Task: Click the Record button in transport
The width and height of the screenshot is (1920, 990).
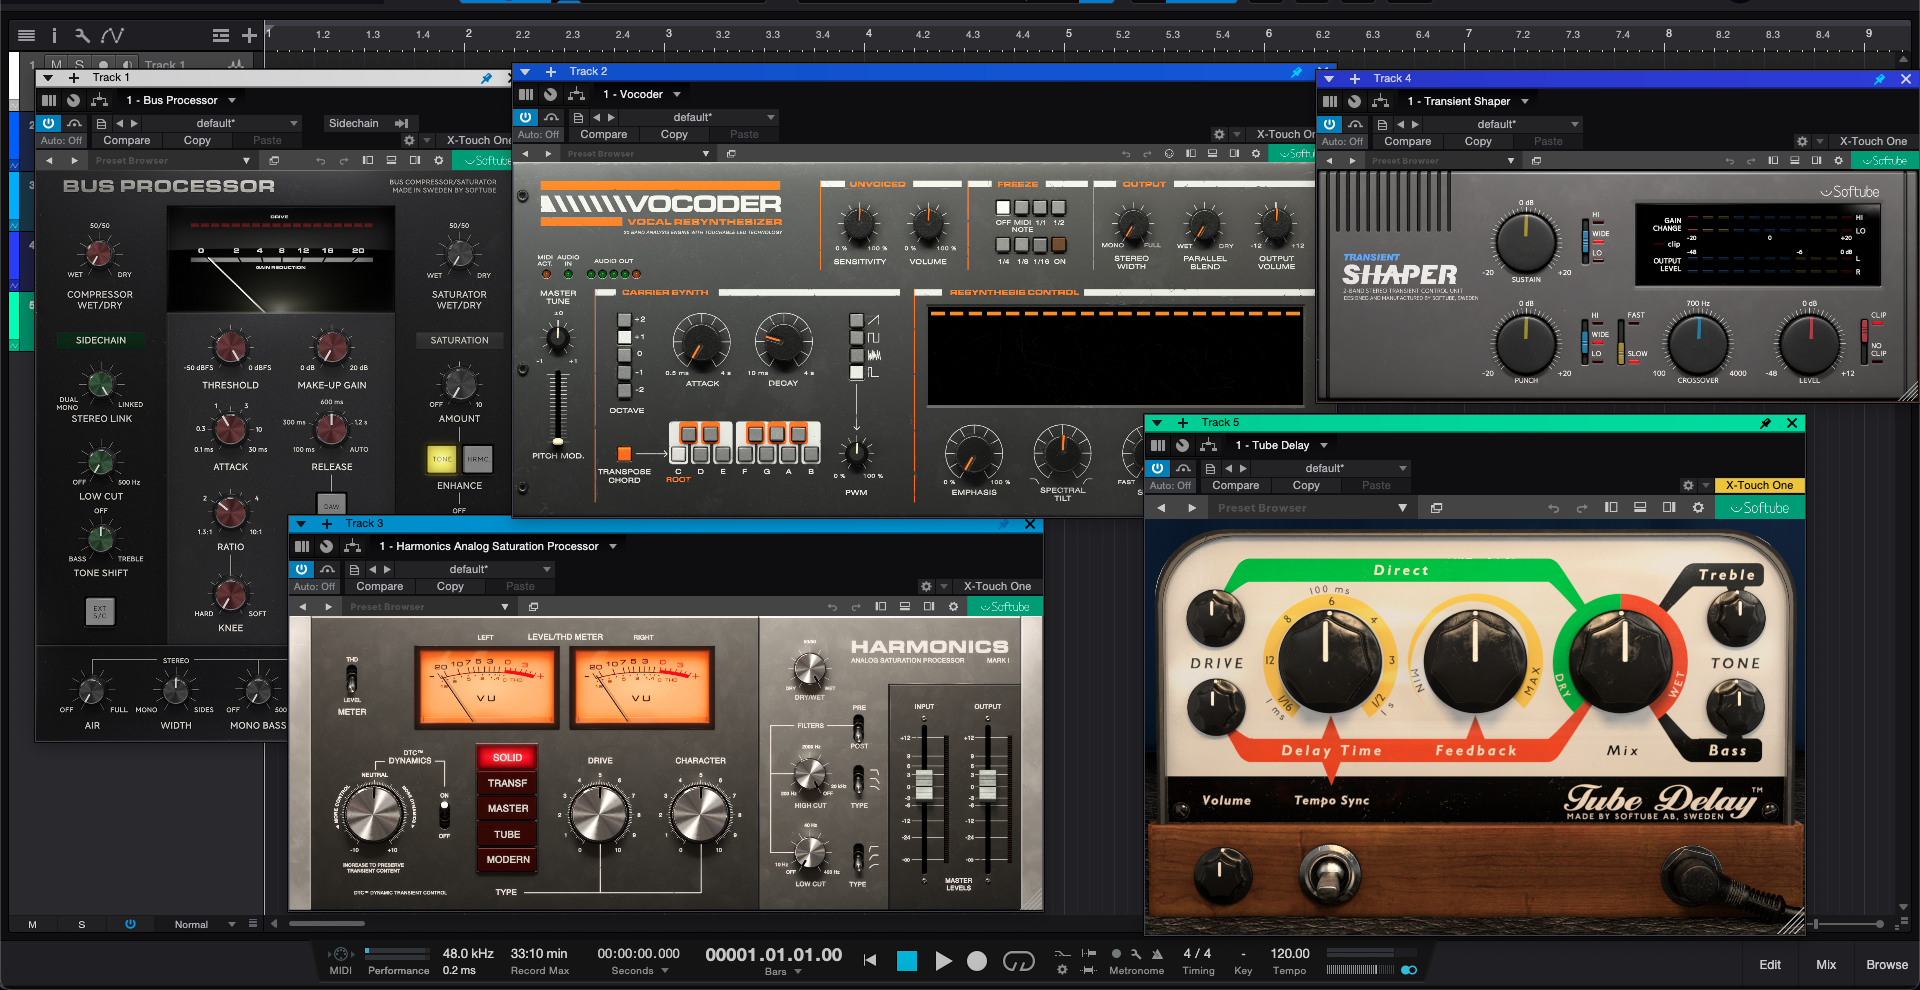Action: [x=977, y=961]
